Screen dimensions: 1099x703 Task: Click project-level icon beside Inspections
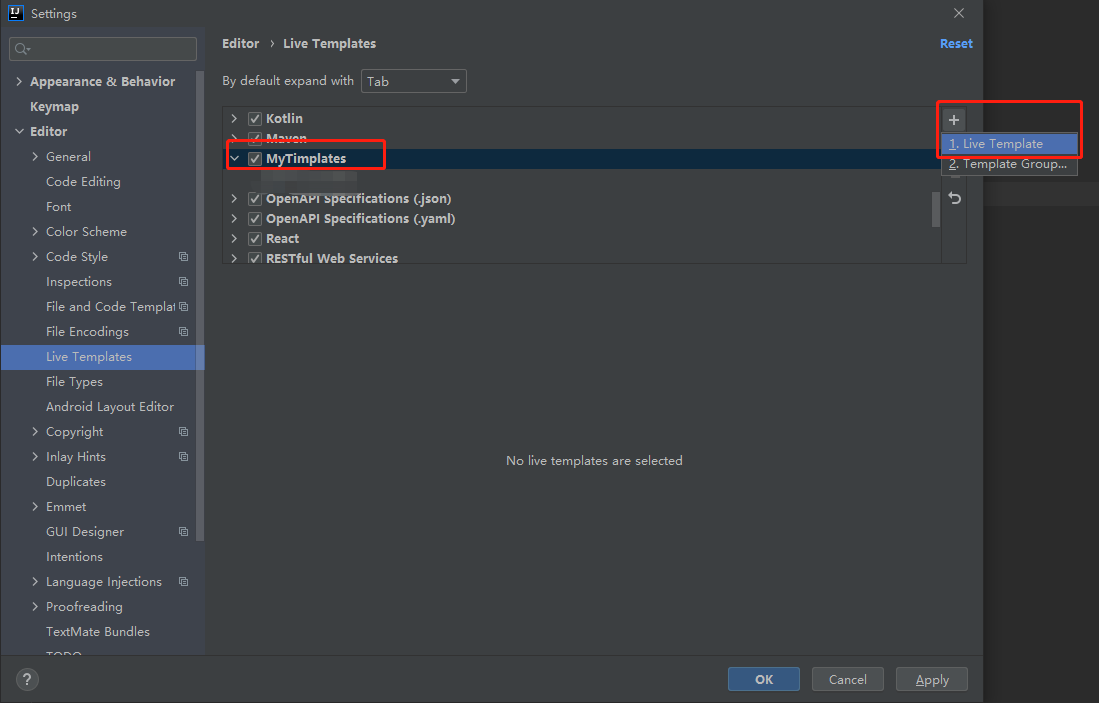[x=184, y=282]
